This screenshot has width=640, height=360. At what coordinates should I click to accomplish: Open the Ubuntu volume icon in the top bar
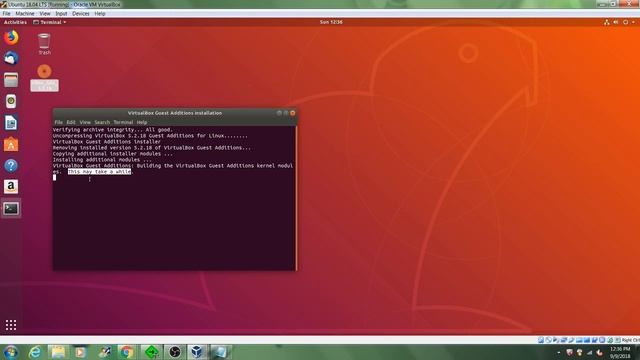click(616, 22)
